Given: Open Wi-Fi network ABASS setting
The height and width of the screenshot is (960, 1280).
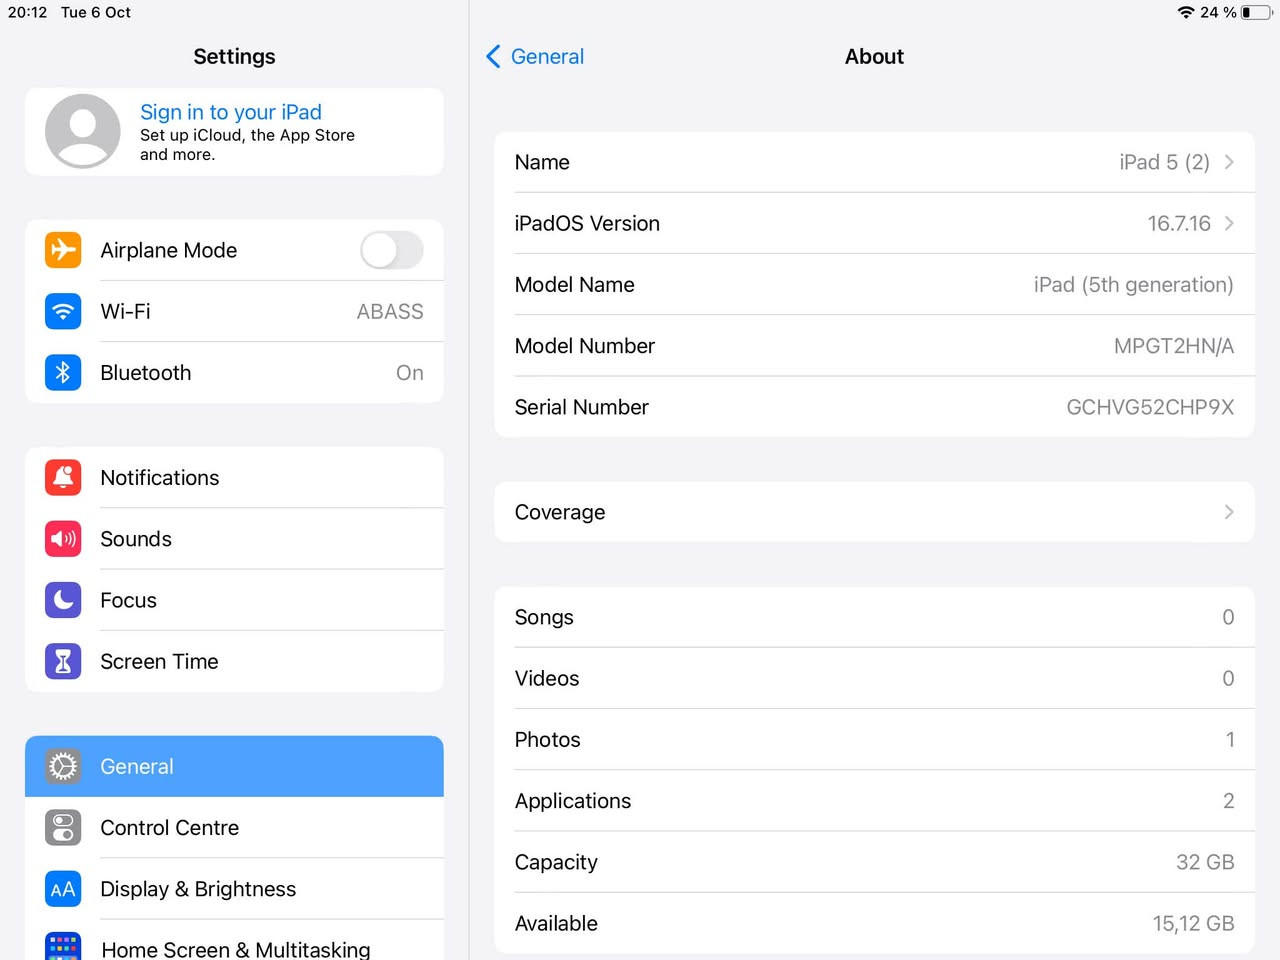Looking at the screenshot, I should (x=234, y=311).
